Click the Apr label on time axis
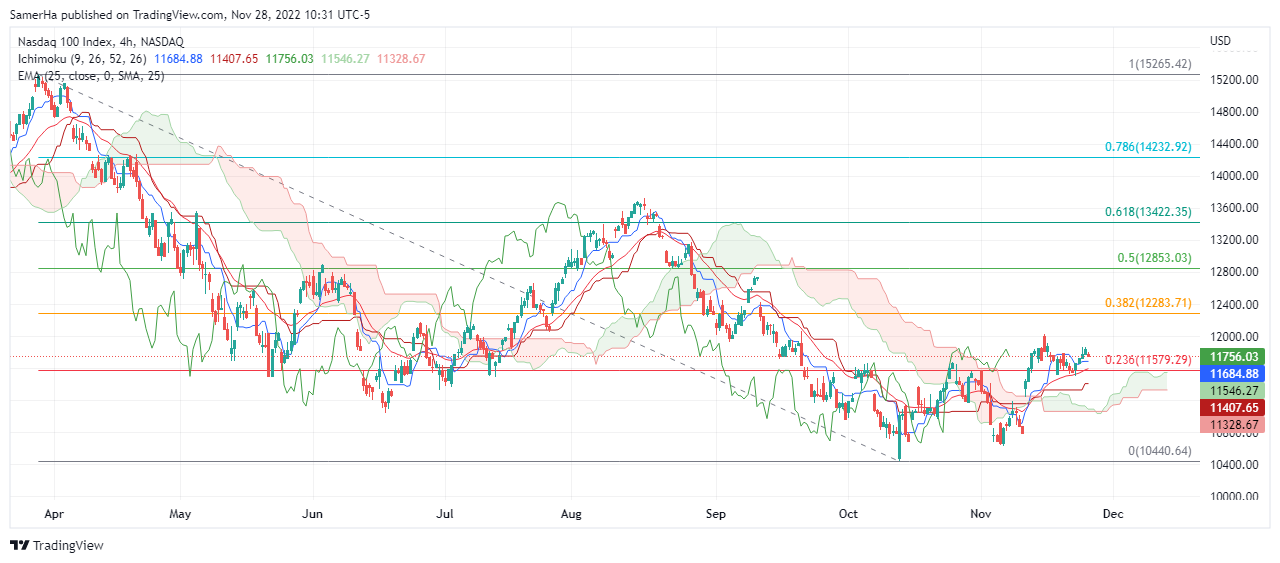The image size is (1280, 563). click(54, 514)
